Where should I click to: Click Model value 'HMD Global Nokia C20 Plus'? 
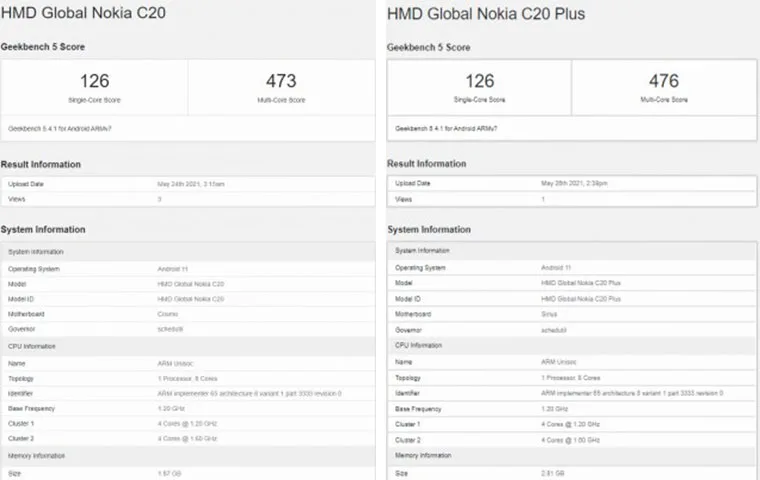pyautogui.click(x=581, y=283)
